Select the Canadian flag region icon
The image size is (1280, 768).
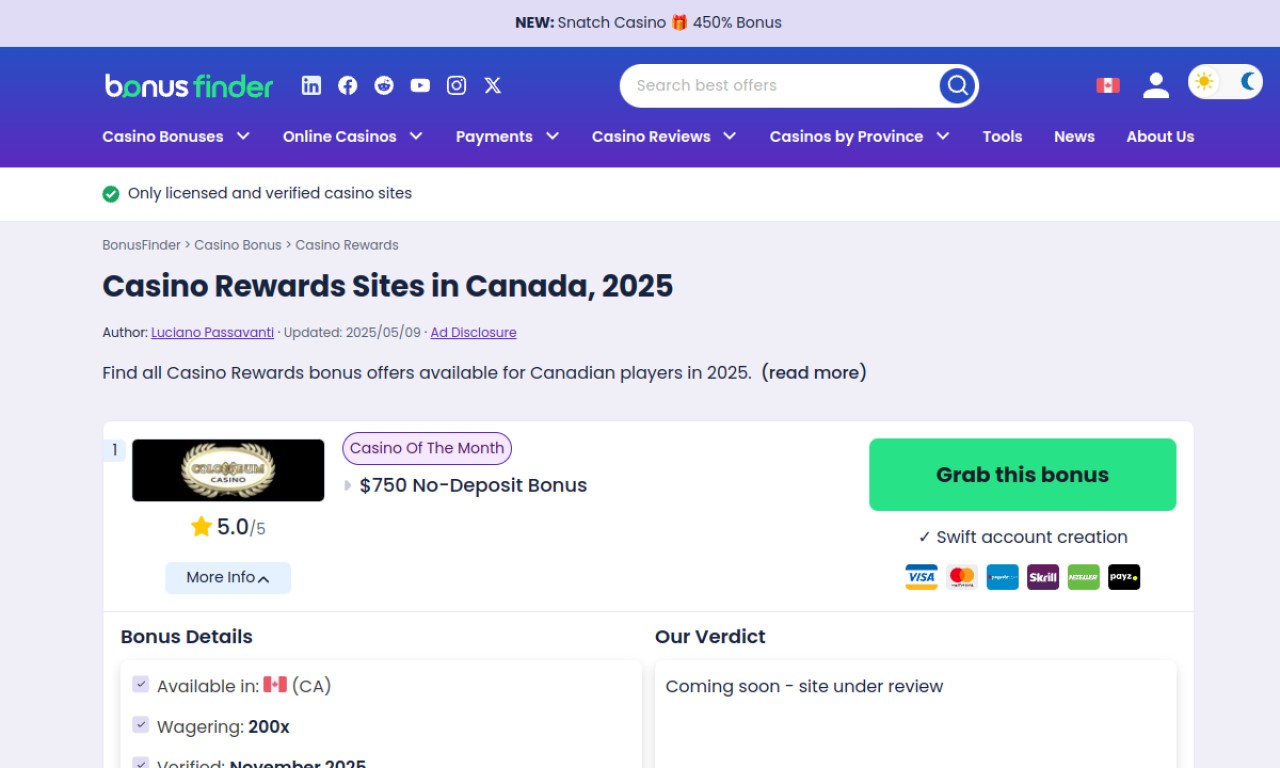1108,86
